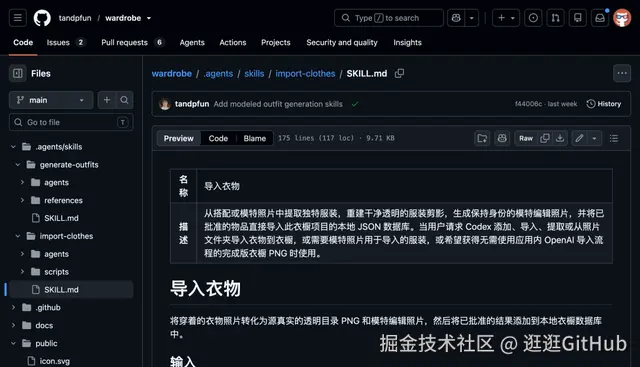Go to the GitHub homepage logo

(x=42, y=18)
